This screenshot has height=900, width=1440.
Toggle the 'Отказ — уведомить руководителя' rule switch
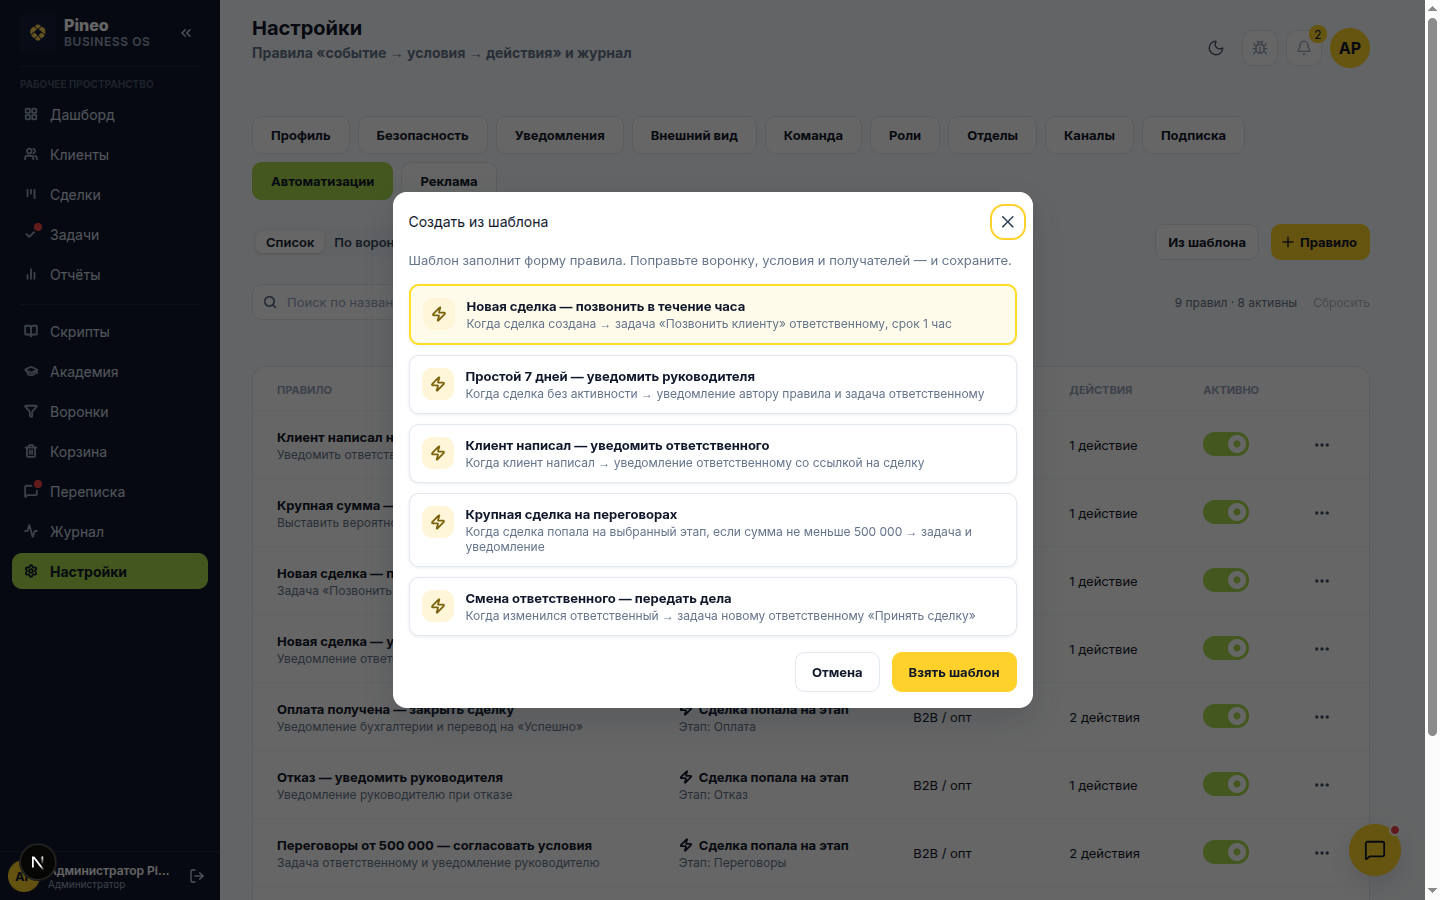tap(1226, 784)
